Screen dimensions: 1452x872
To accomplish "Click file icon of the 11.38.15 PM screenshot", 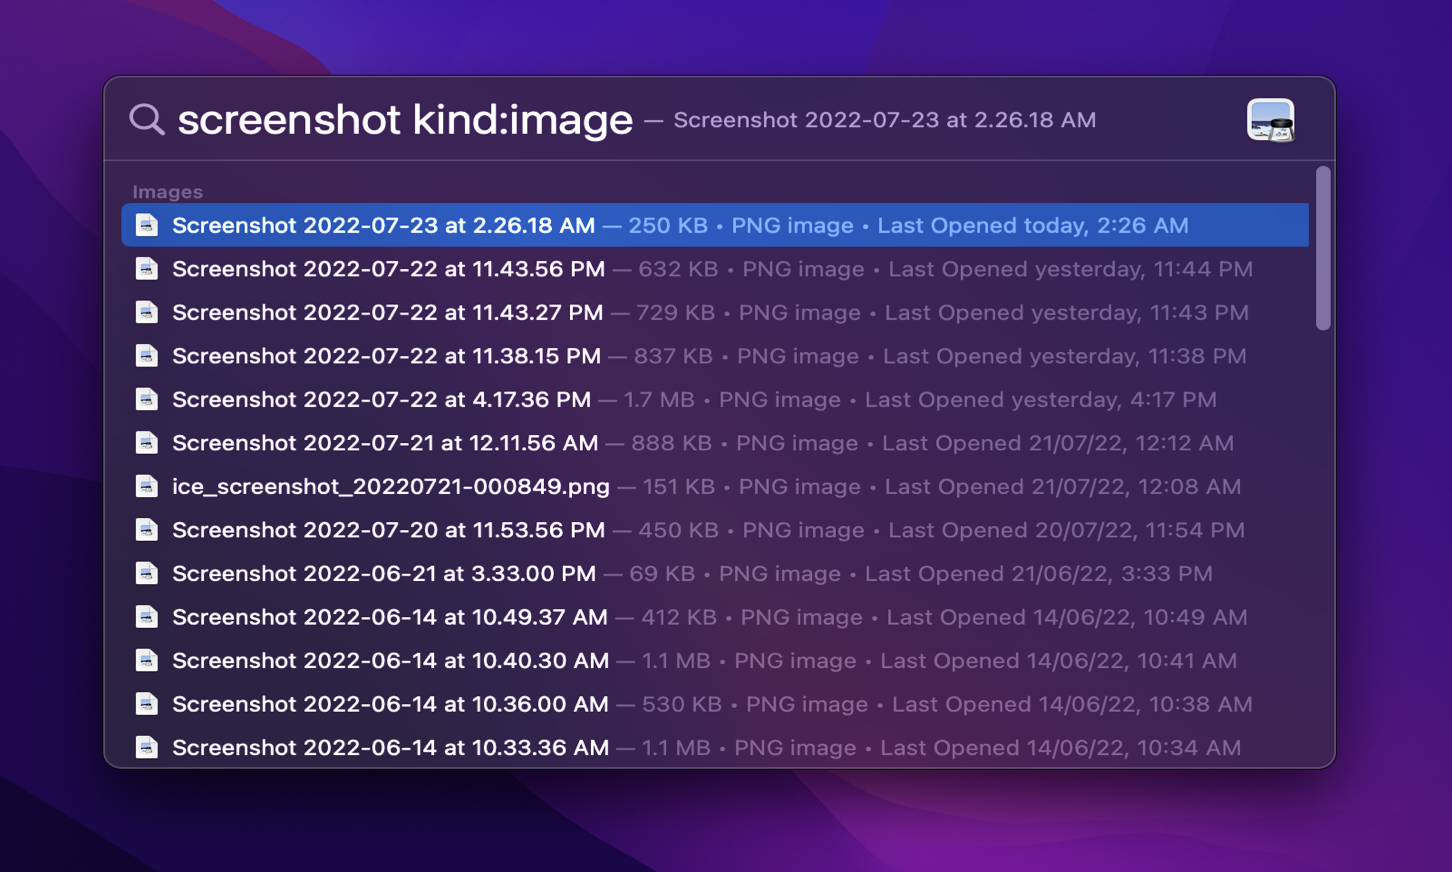I will [147, 356].
